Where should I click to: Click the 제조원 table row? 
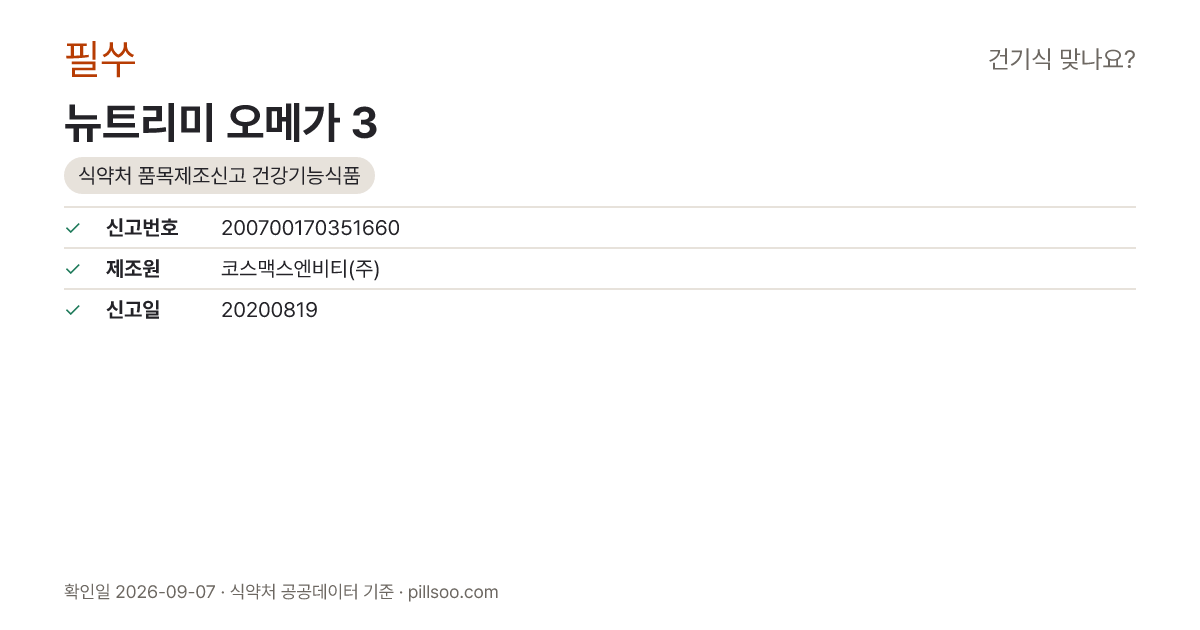point(600,269)
